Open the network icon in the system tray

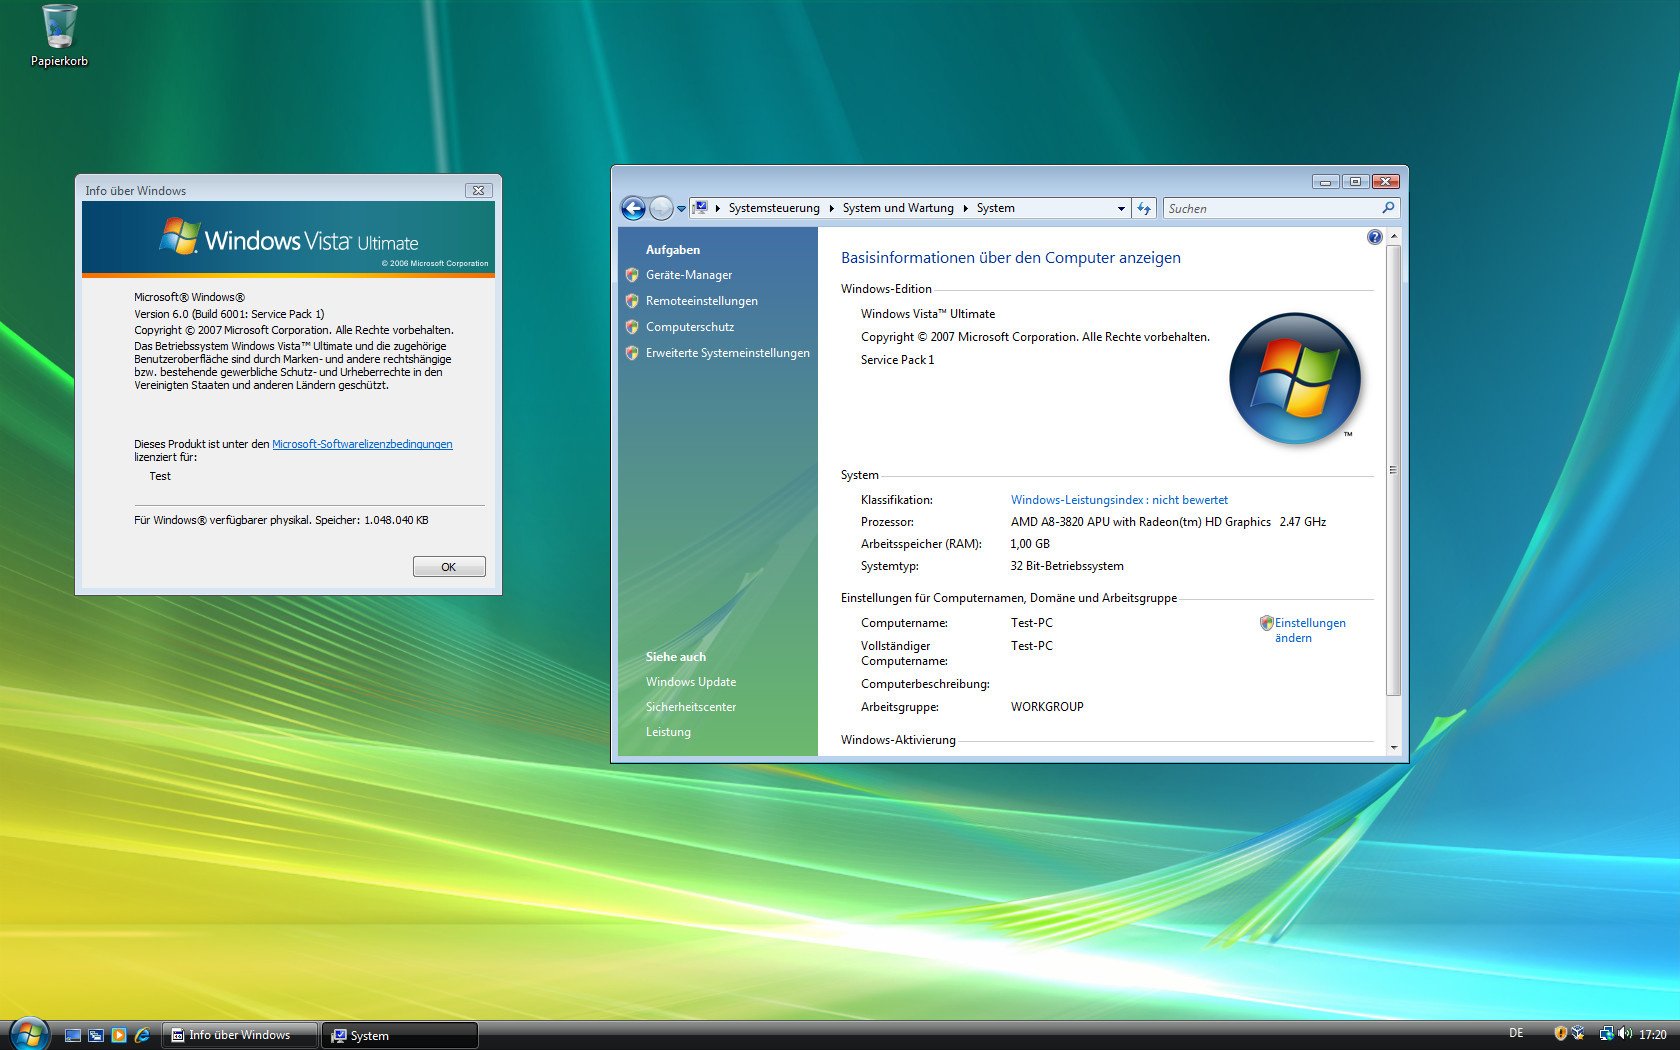tap(1608, 1034)
